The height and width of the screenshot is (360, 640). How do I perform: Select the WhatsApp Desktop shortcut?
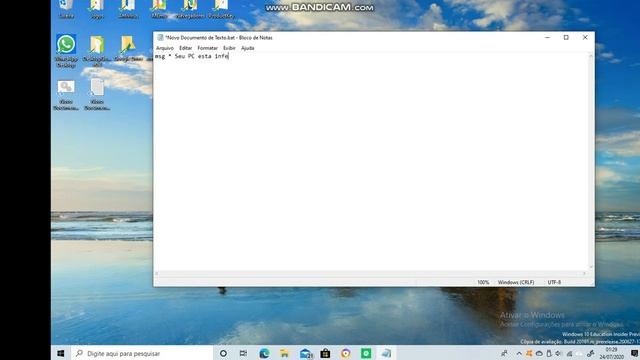66,51
